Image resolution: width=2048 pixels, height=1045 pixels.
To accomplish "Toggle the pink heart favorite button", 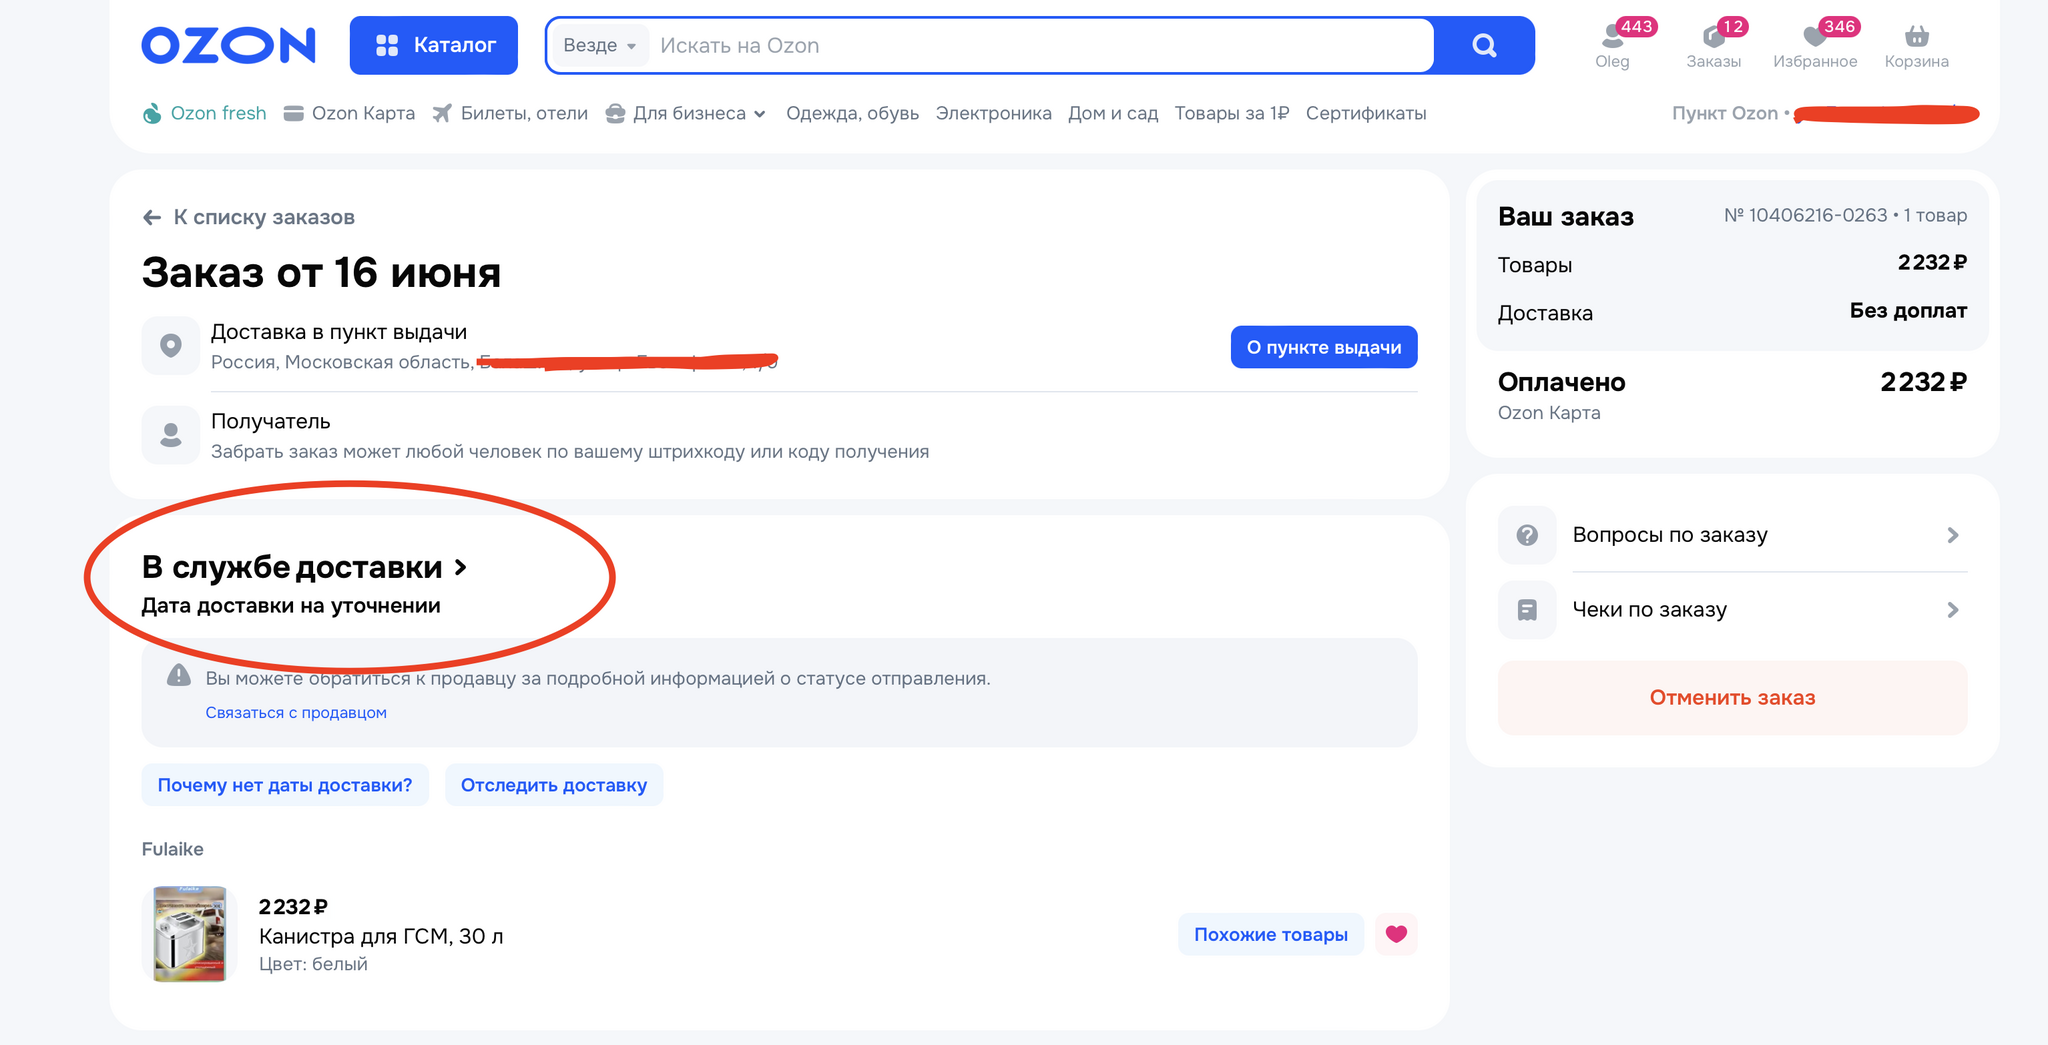I will pos(1397,934).
